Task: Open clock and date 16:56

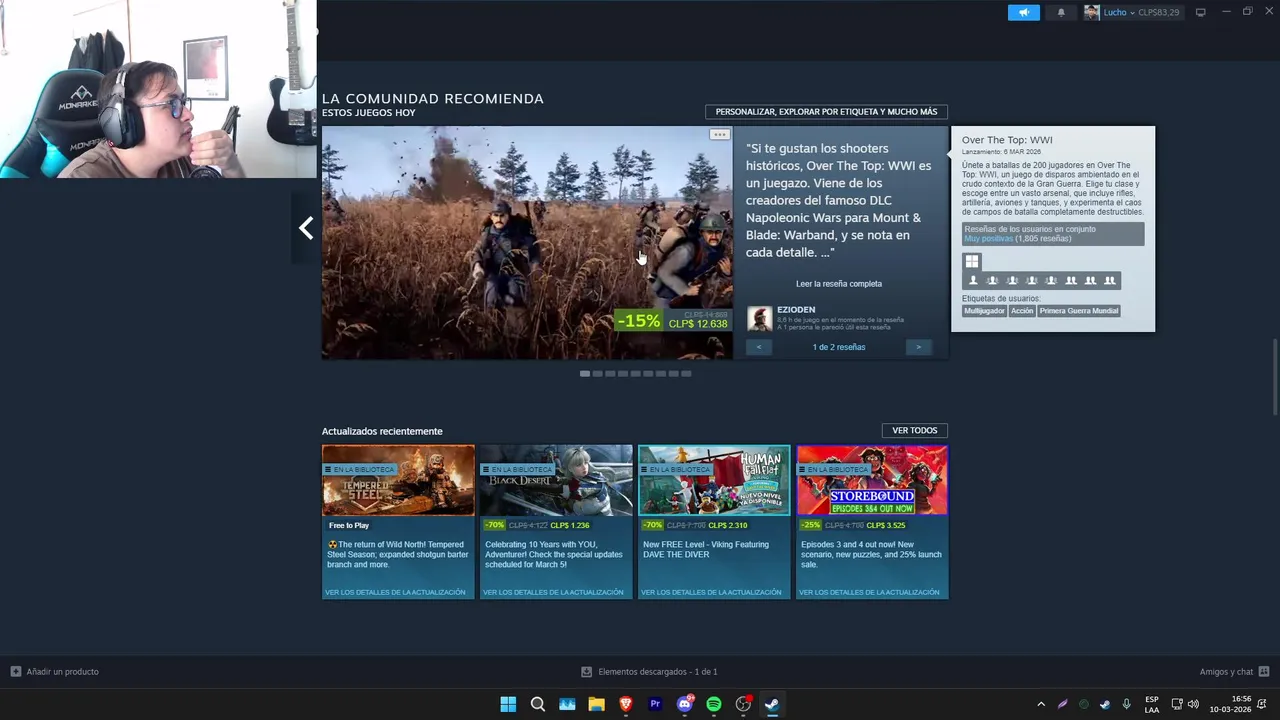Action: point(1231,704)
